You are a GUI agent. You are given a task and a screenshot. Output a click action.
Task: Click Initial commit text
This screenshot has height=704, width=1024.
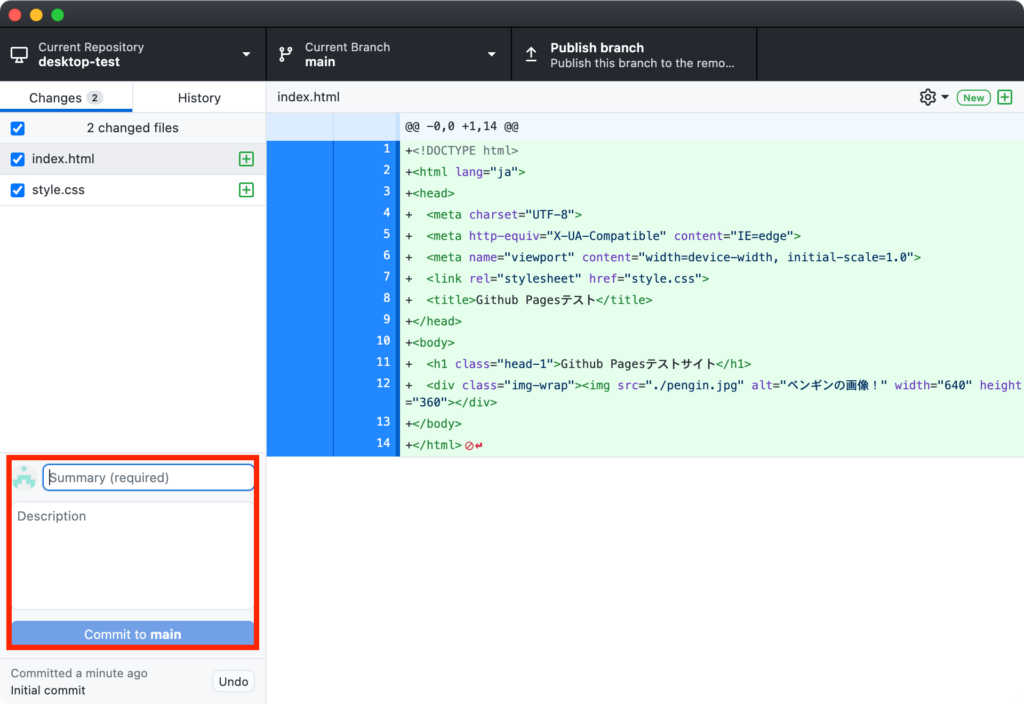48,690
